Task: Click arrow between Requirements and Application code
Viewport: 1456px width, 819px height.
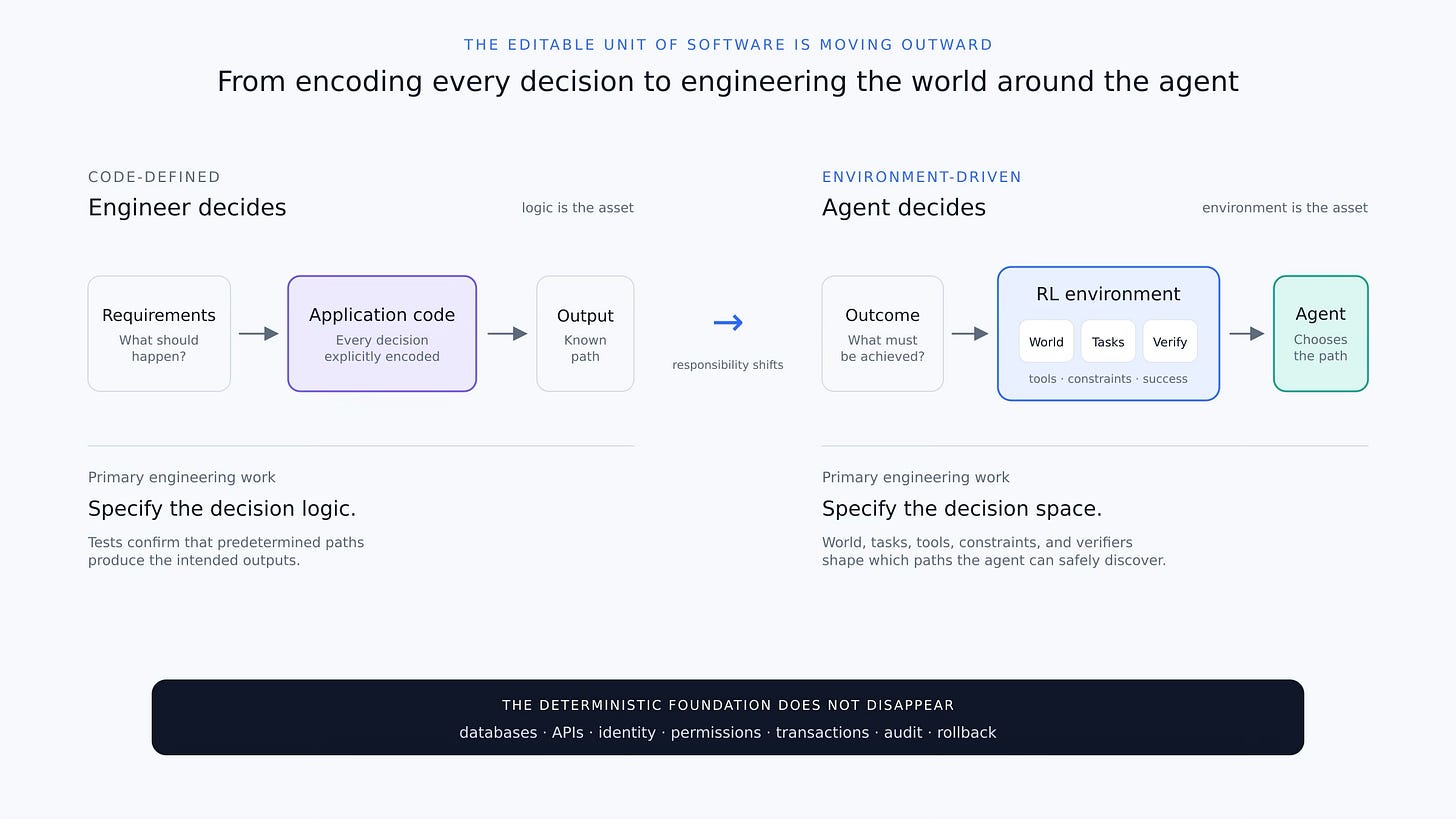Action: pyautogui.click(x=259, y=333)
